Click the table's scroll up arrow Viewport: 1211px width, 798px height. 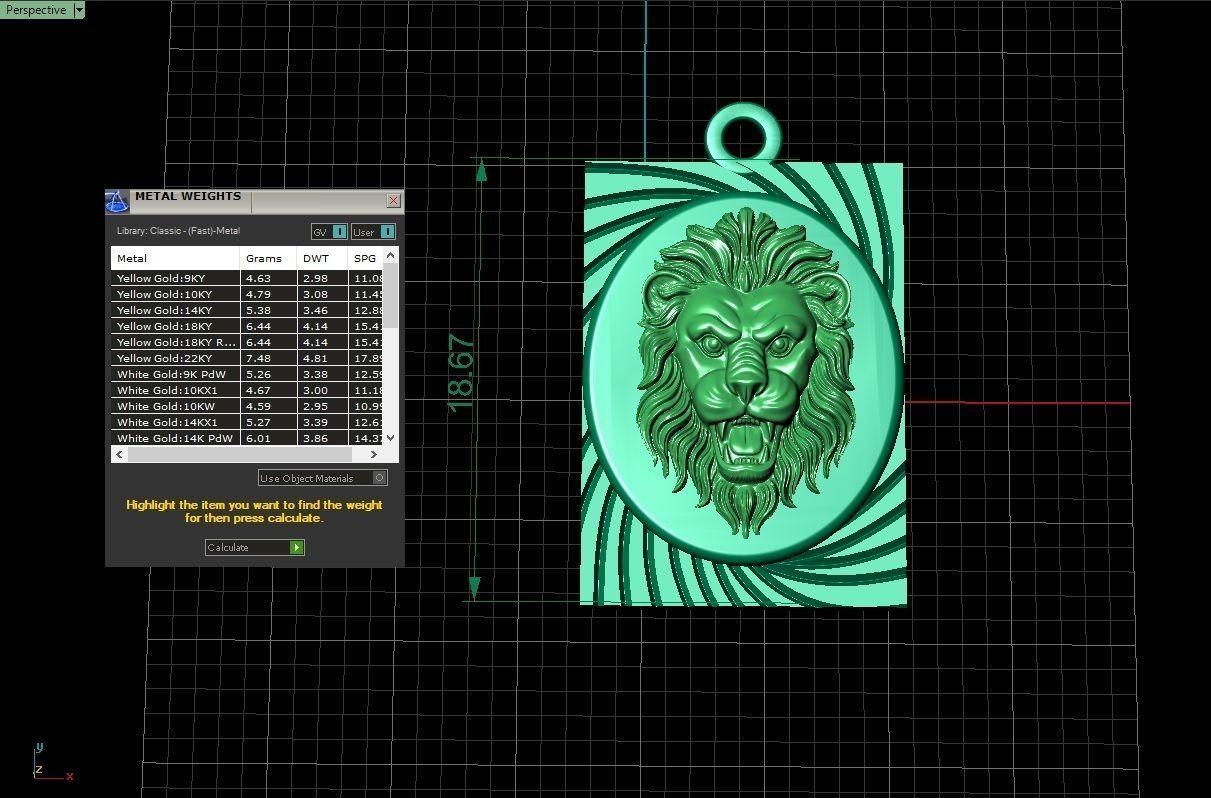pos(390,256)
